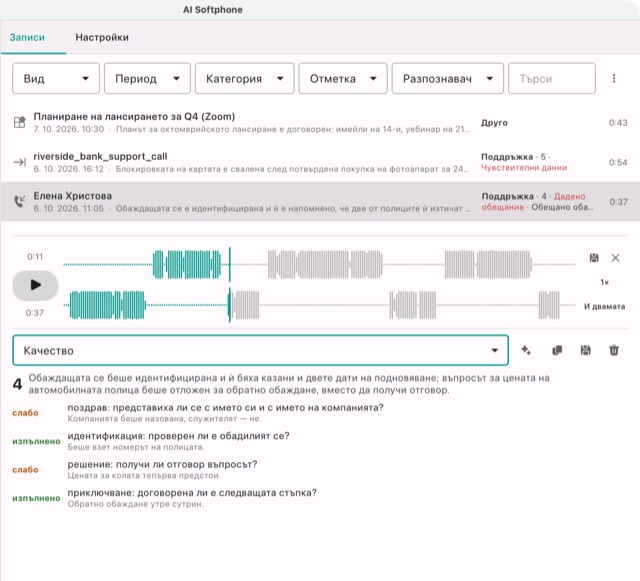Click the current time 0:11 label
The width and height of the screenshot is (640, 581).
click(35, 257)
